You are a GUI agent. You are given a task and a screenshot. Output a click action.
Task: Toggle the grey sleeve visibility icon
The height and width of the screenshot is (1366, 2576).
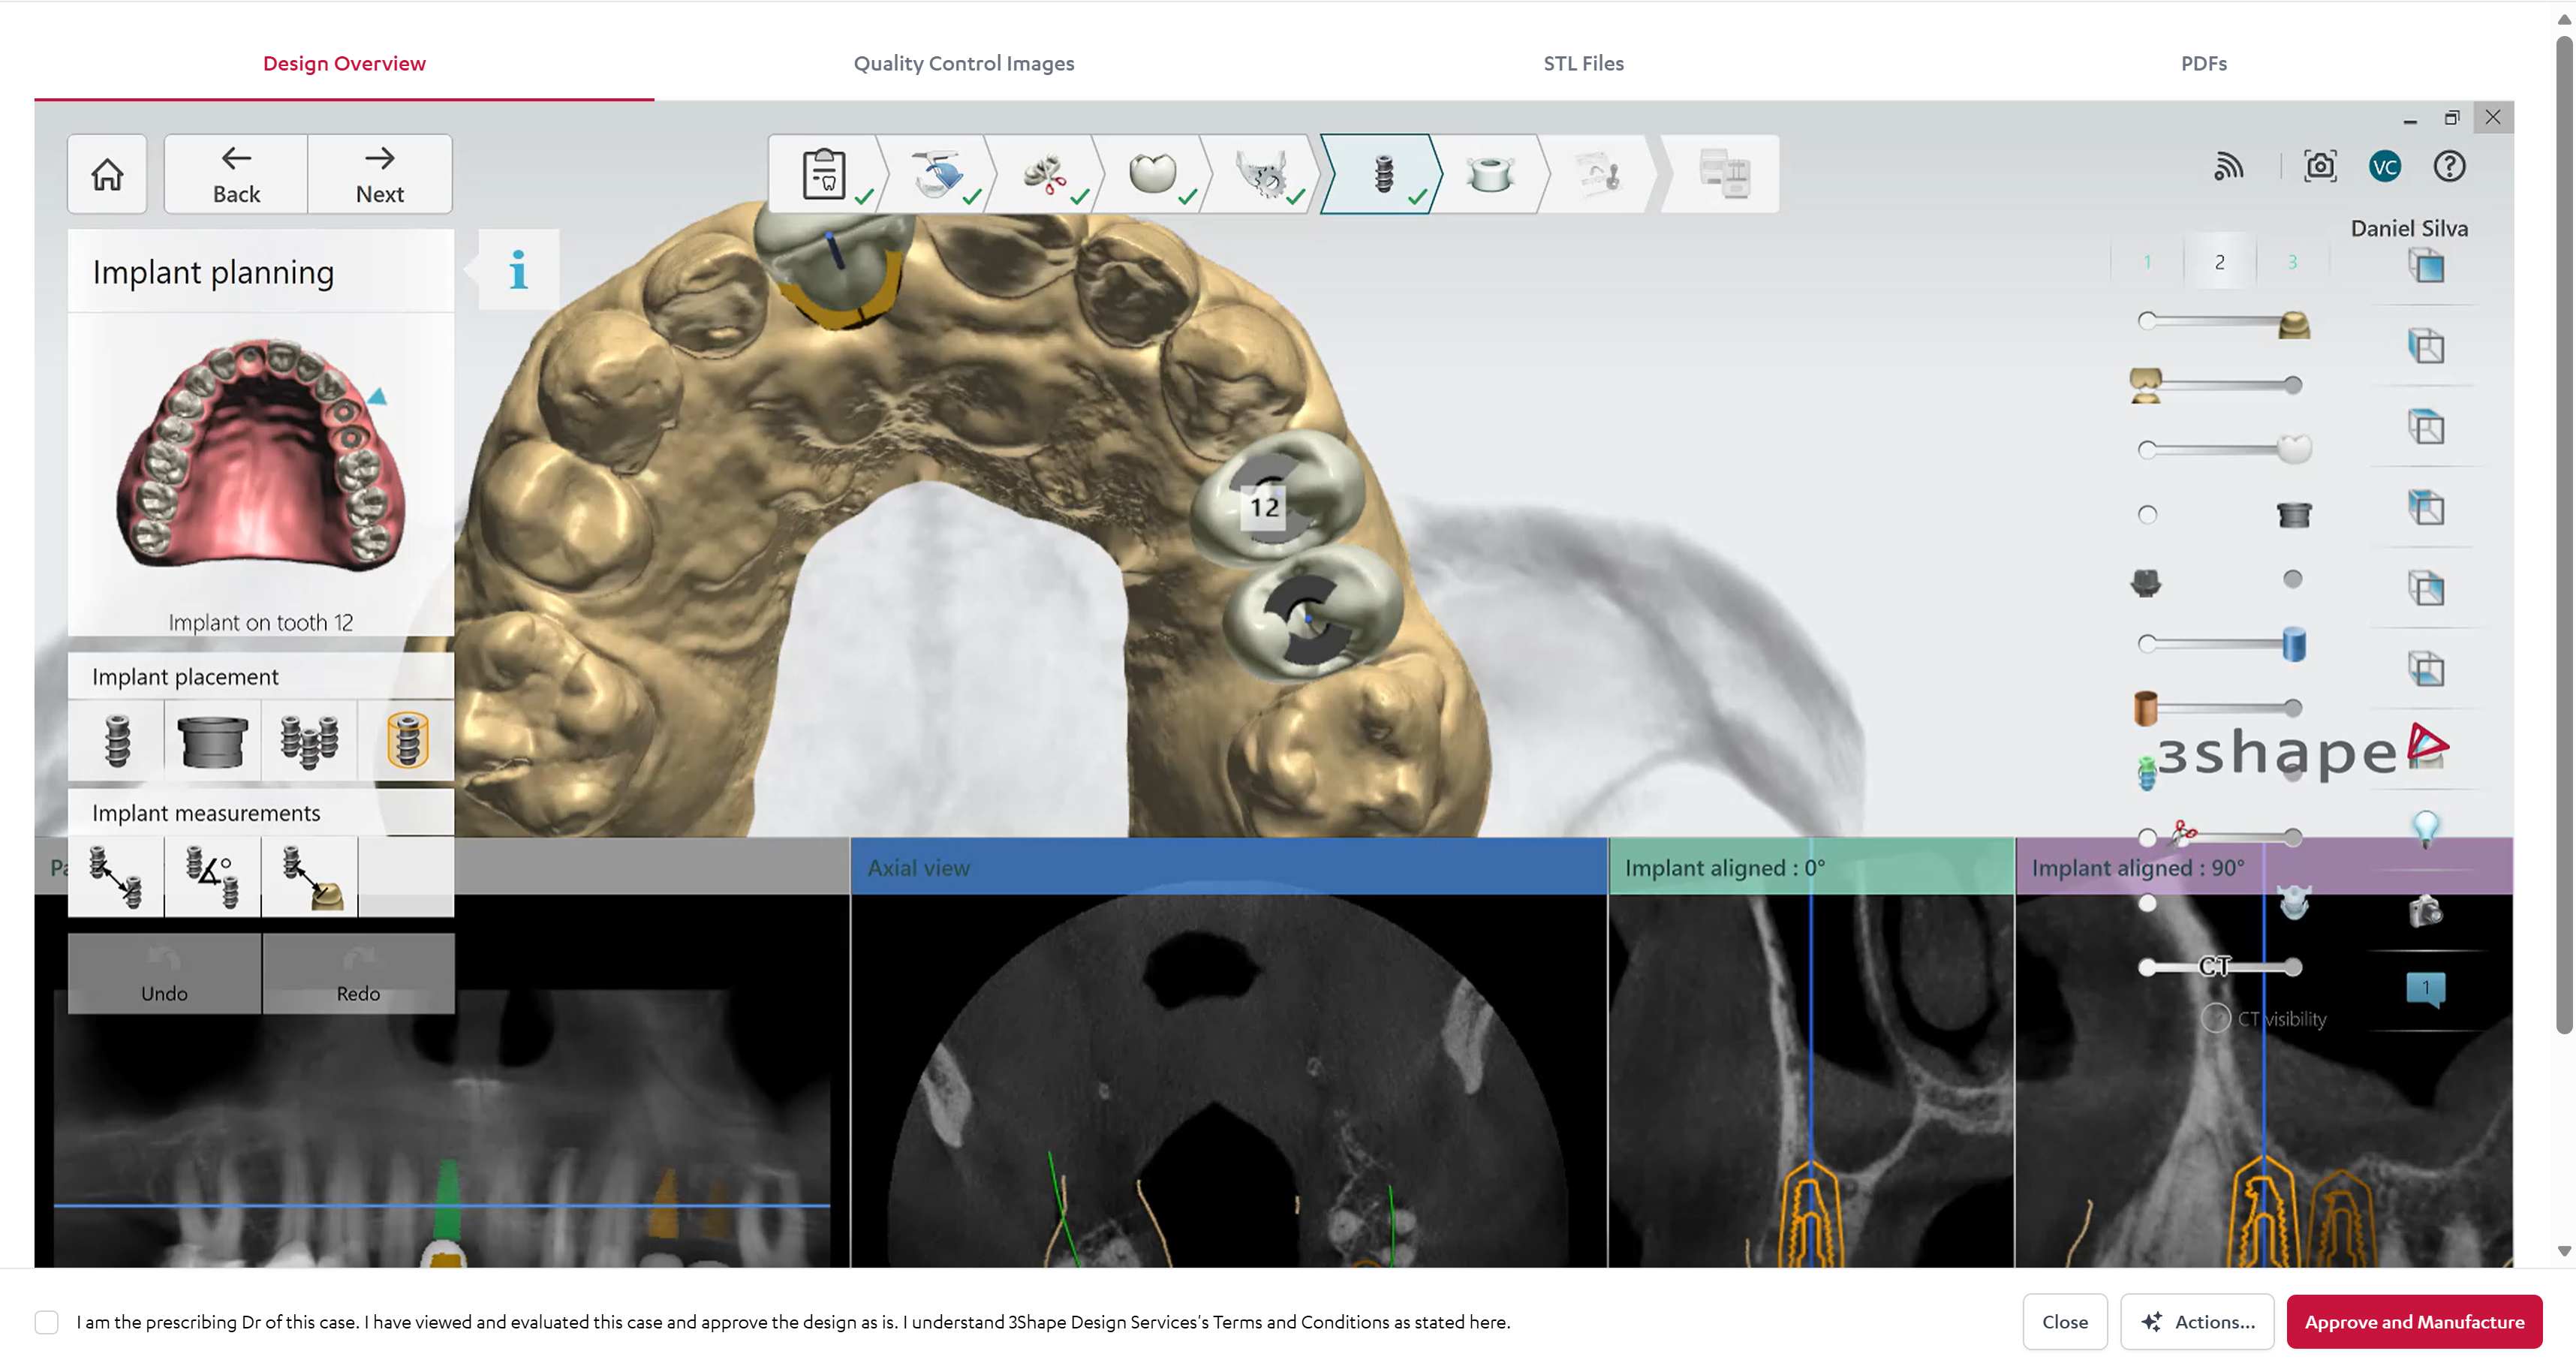[2293, 515]
